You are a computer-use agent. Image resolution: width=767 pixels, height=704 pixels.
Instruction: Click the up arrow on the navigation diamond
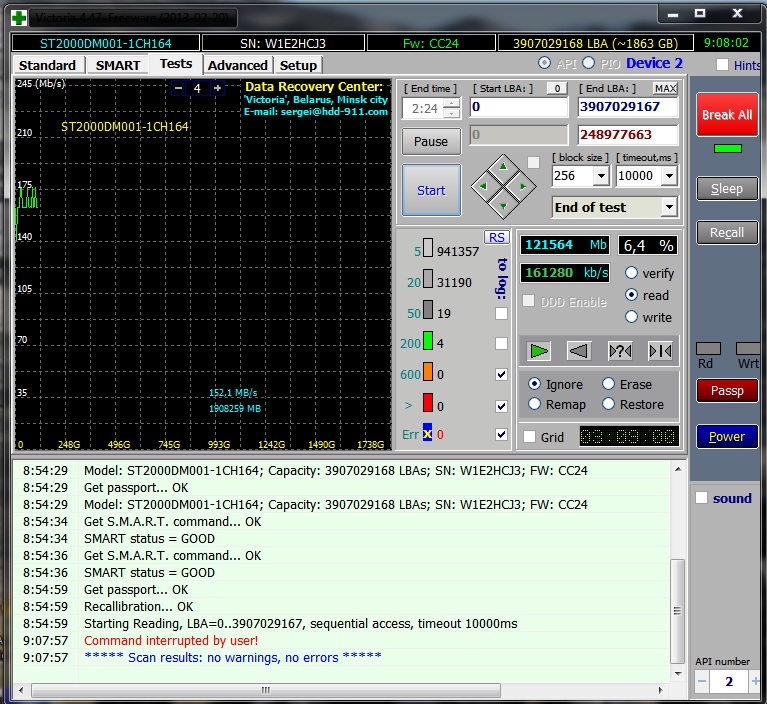504,166
